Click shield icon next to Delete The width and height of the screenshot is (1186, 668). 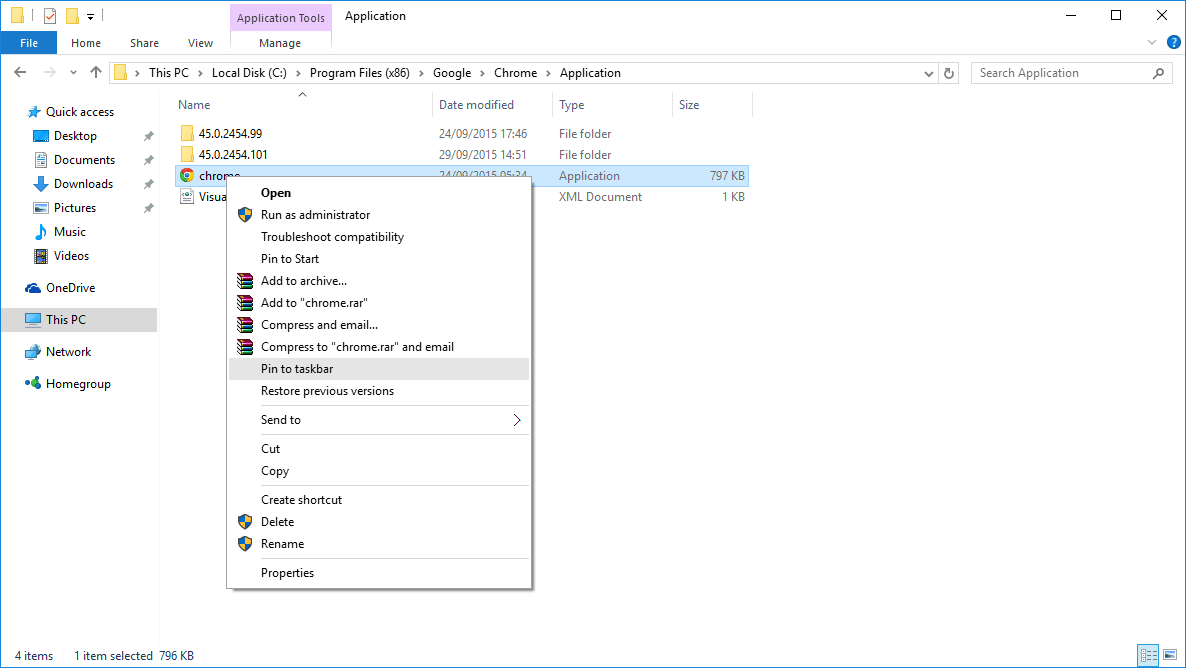tap(245, 522)
